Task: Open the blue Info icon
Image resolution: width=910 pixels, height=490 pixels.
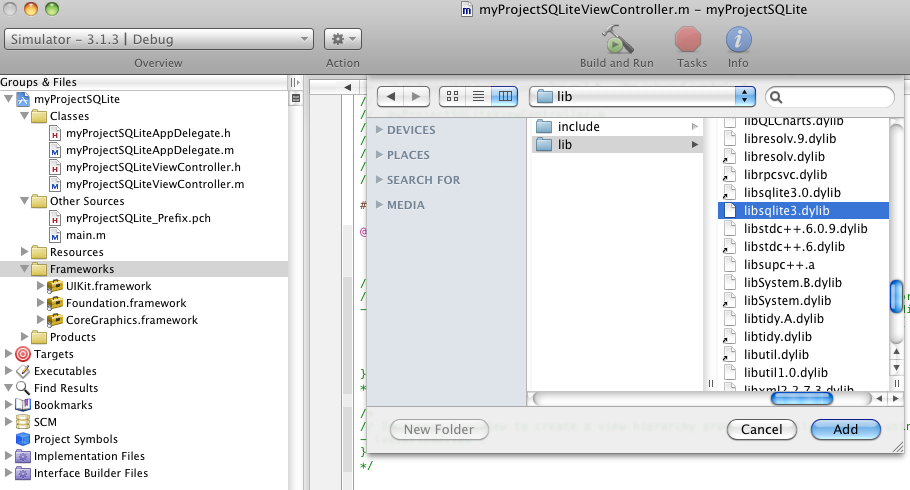Action: coord(738,39)
